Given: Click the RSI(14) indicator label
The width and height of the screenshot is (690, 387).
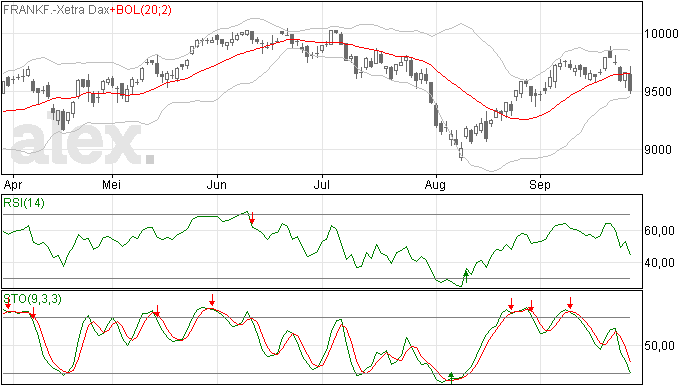Looking at the screenshot, I should [24, 203].
